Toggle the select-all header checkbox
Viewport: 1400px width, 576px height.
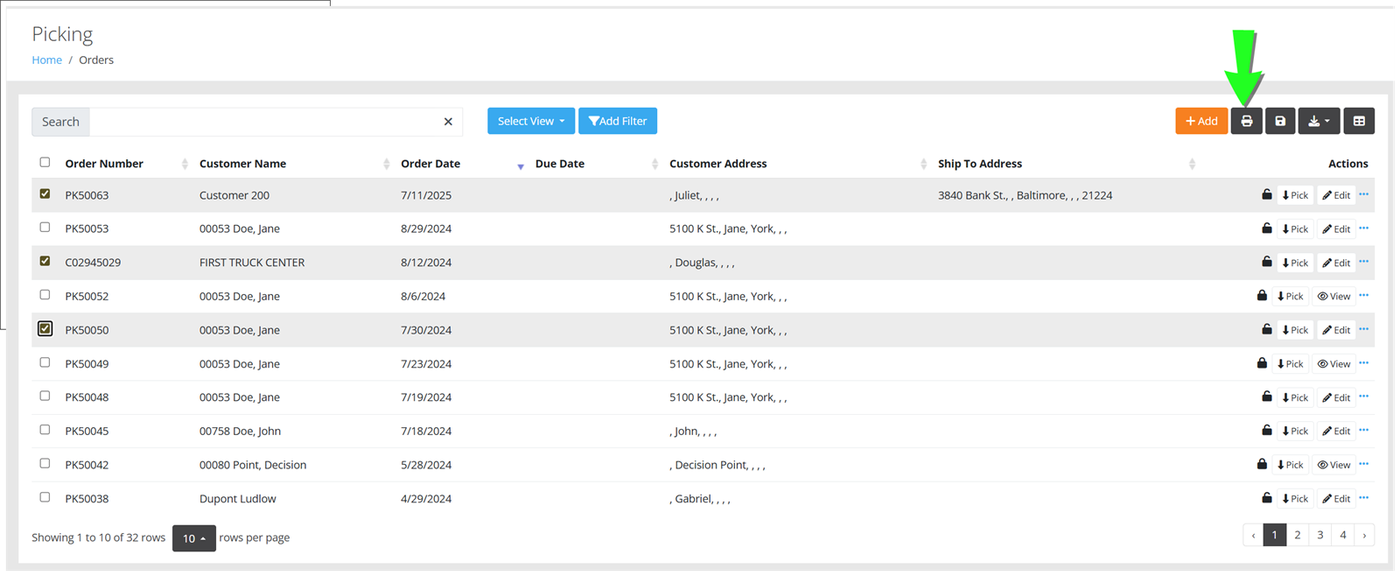pos(44,162)
